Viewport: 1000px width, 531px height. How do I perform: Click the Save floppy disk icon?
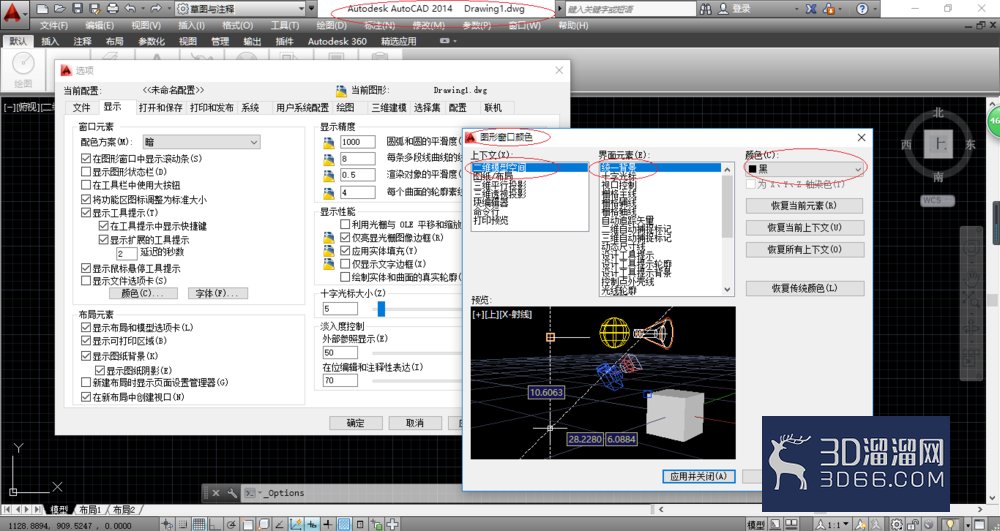pos(77,9)
